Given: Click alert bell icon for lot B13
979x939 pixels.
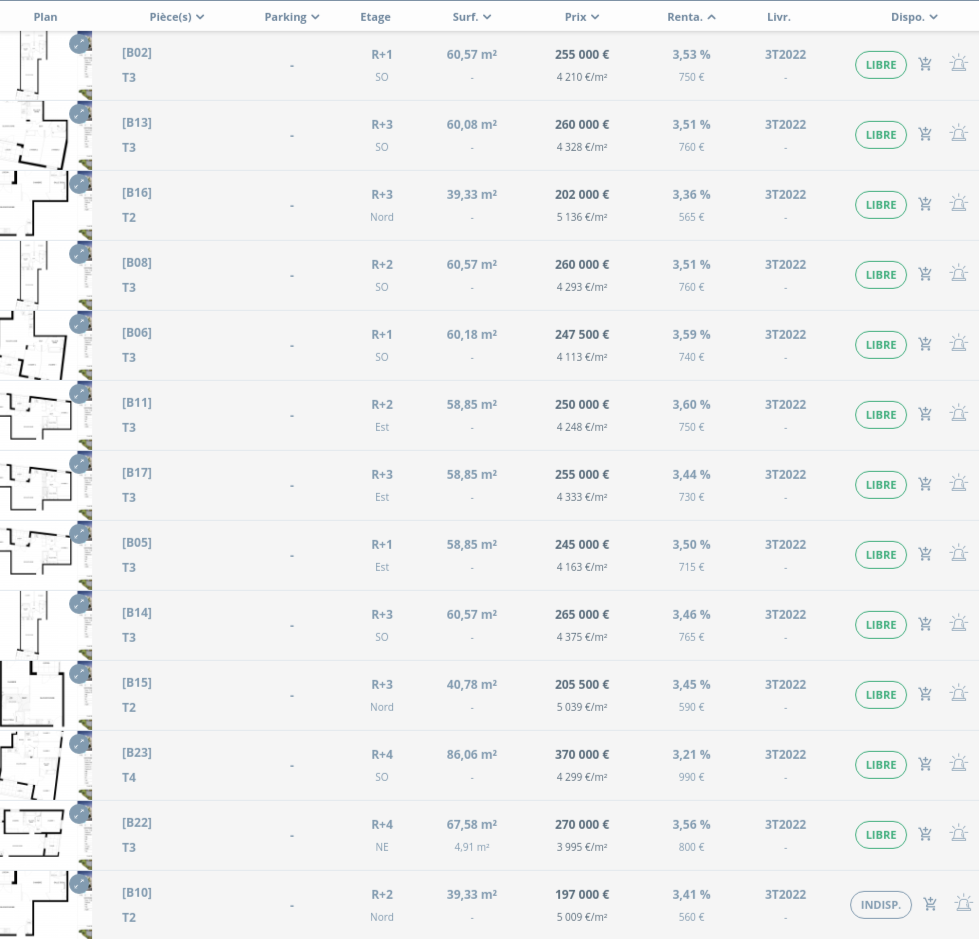Looking at the screenshot, I should (x=958, y=134).
